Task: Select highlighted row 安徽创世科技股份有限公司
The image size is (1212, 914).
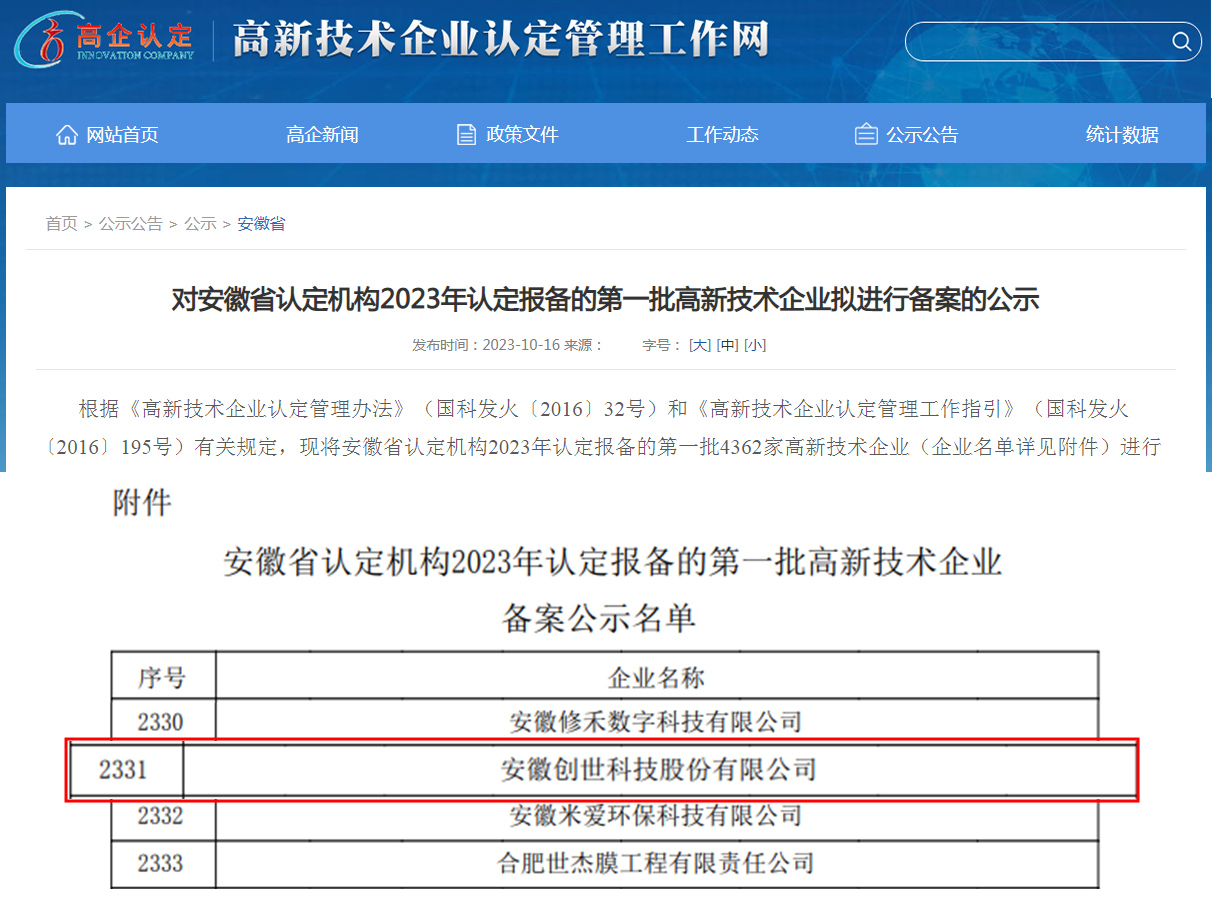Action: tap(658, 770)
